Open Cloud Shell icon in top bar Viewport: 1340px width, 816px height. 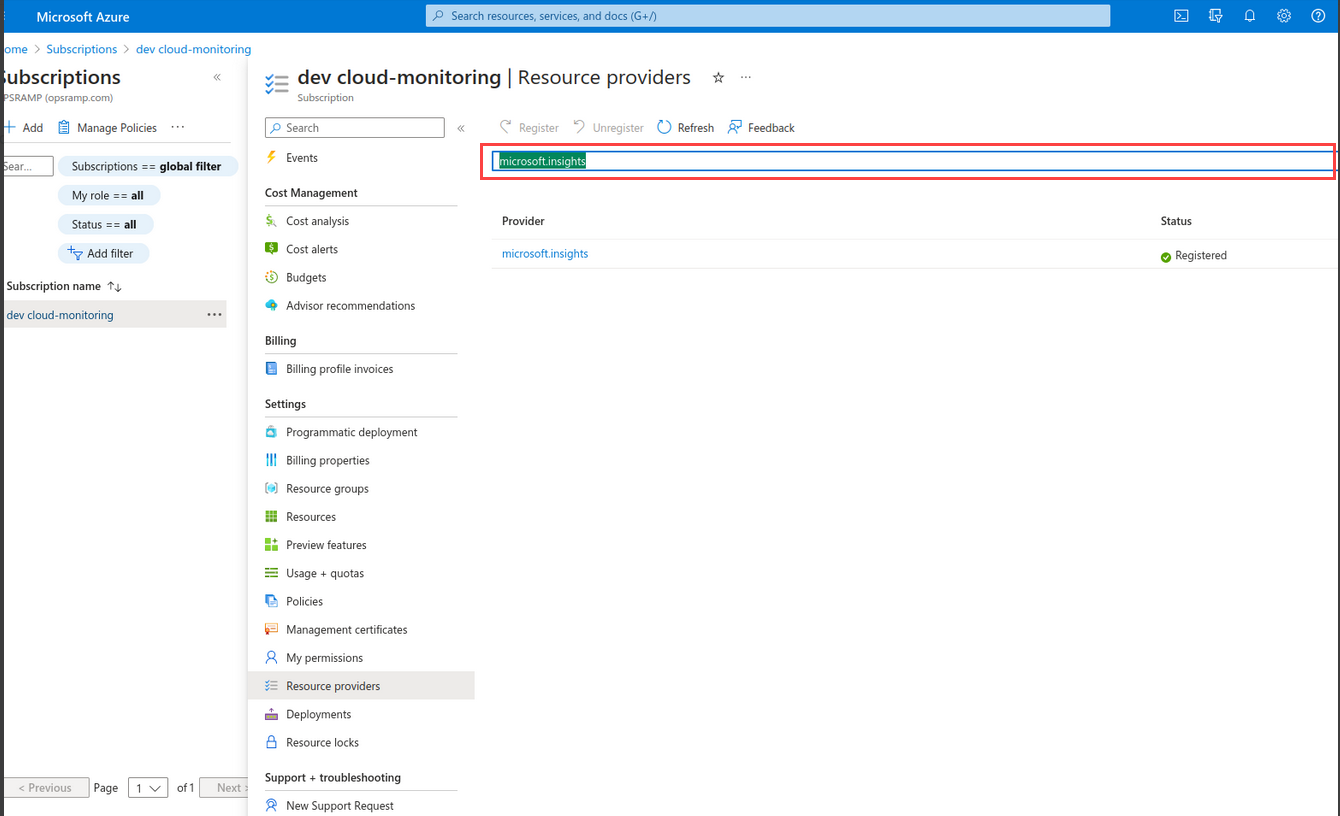[1181, 16]
